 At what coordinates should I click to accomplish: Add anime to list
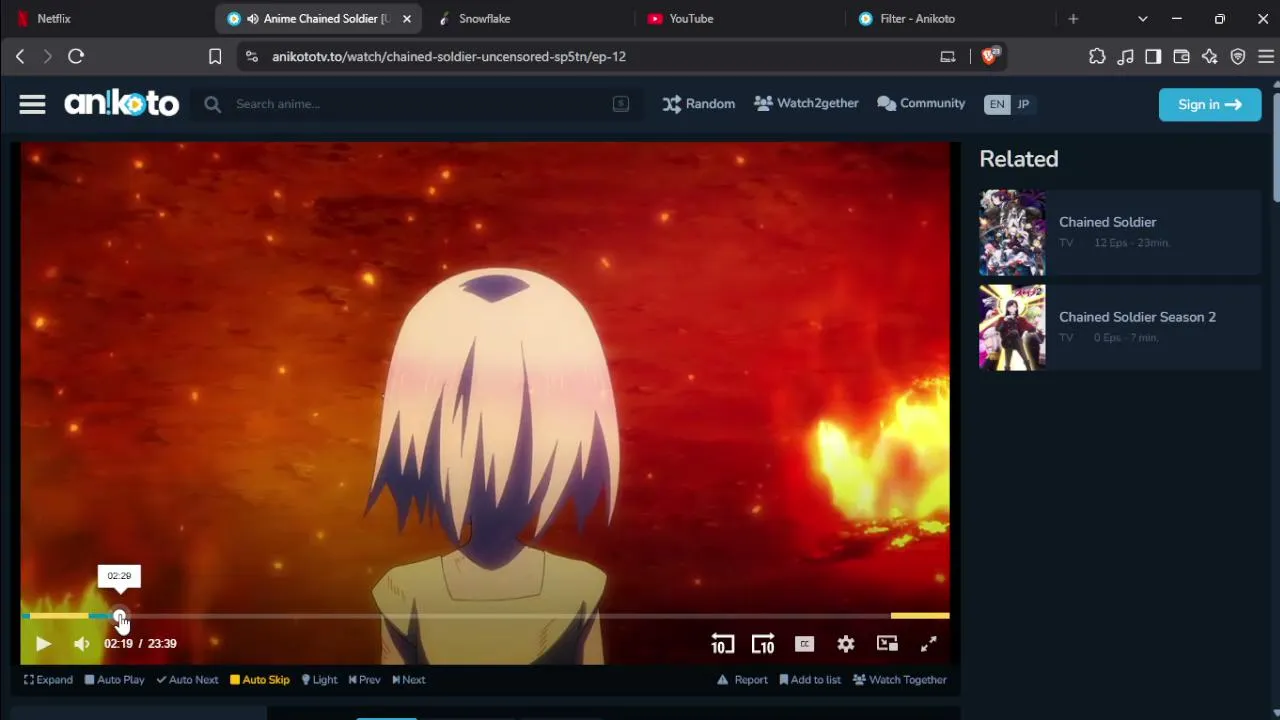coord(810,680)
